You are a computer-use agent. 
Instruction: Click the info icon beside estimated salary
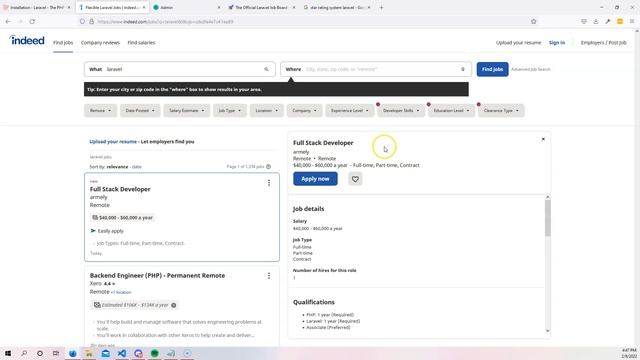click(x=173, y=305)
